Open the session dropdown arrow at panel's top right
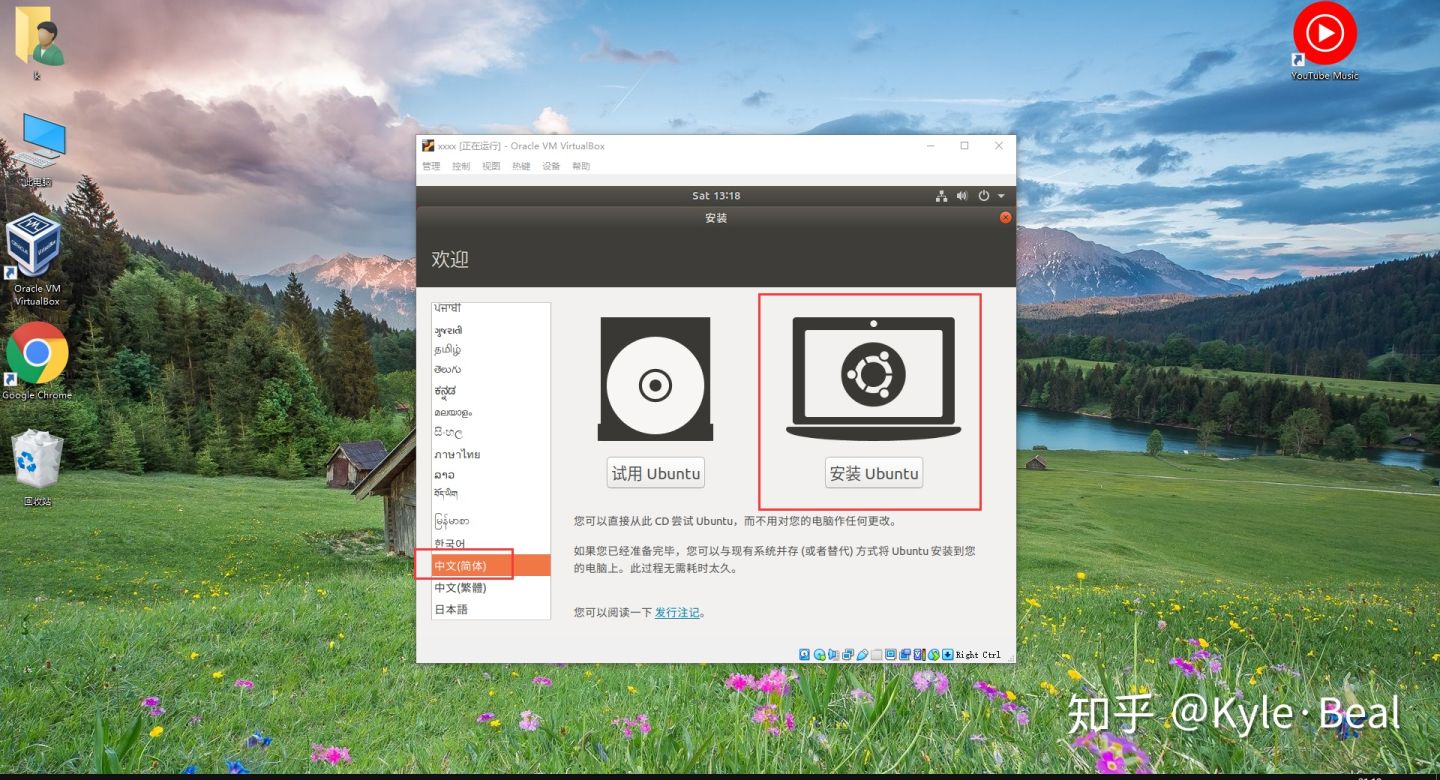The height and width of the screenshot is (780, 1440). [x=999, y=196]
